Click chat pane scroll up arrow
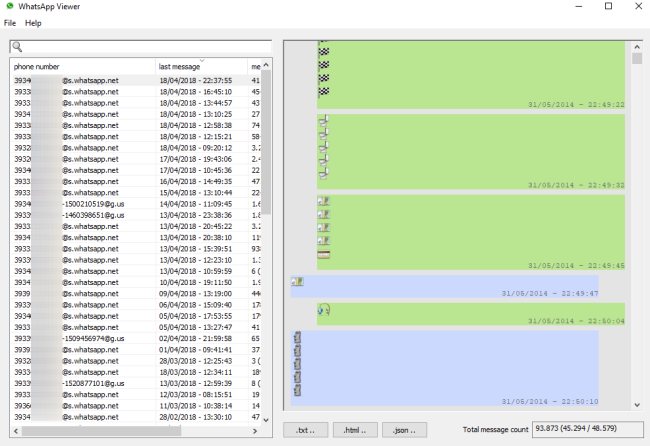 coord(637,46)
